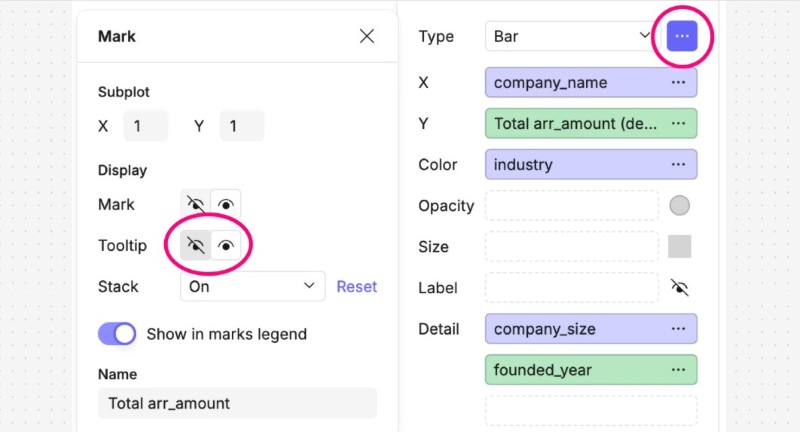Open founded_year detail field options

click(678, 370)
